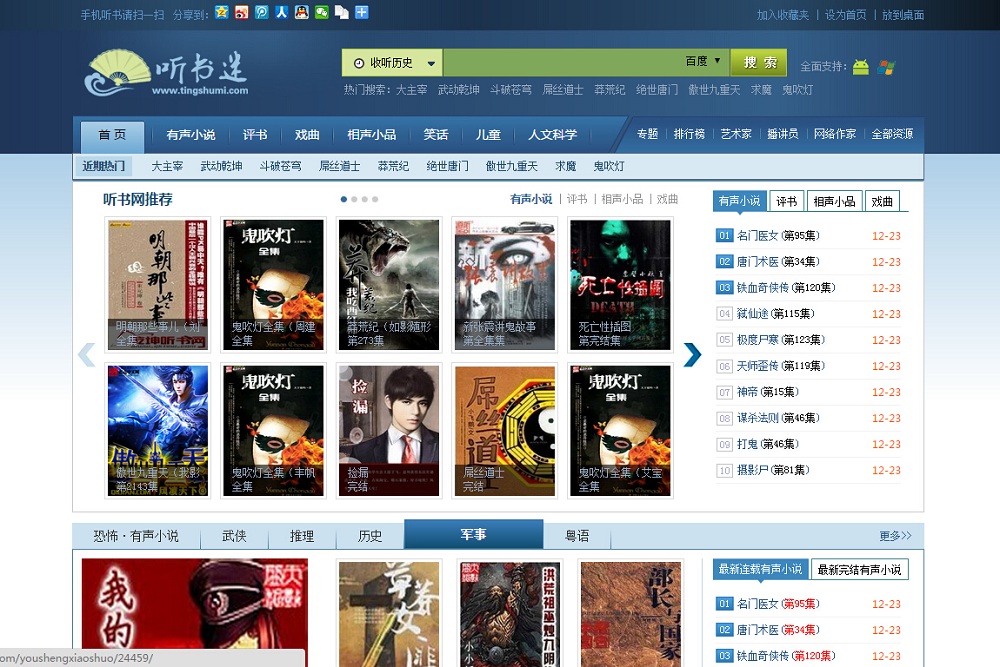Viewport: 1000px width, 667px height.
Task: Click the 10 rank badge beside 摄影尸
Action: [x=724, y=471]
